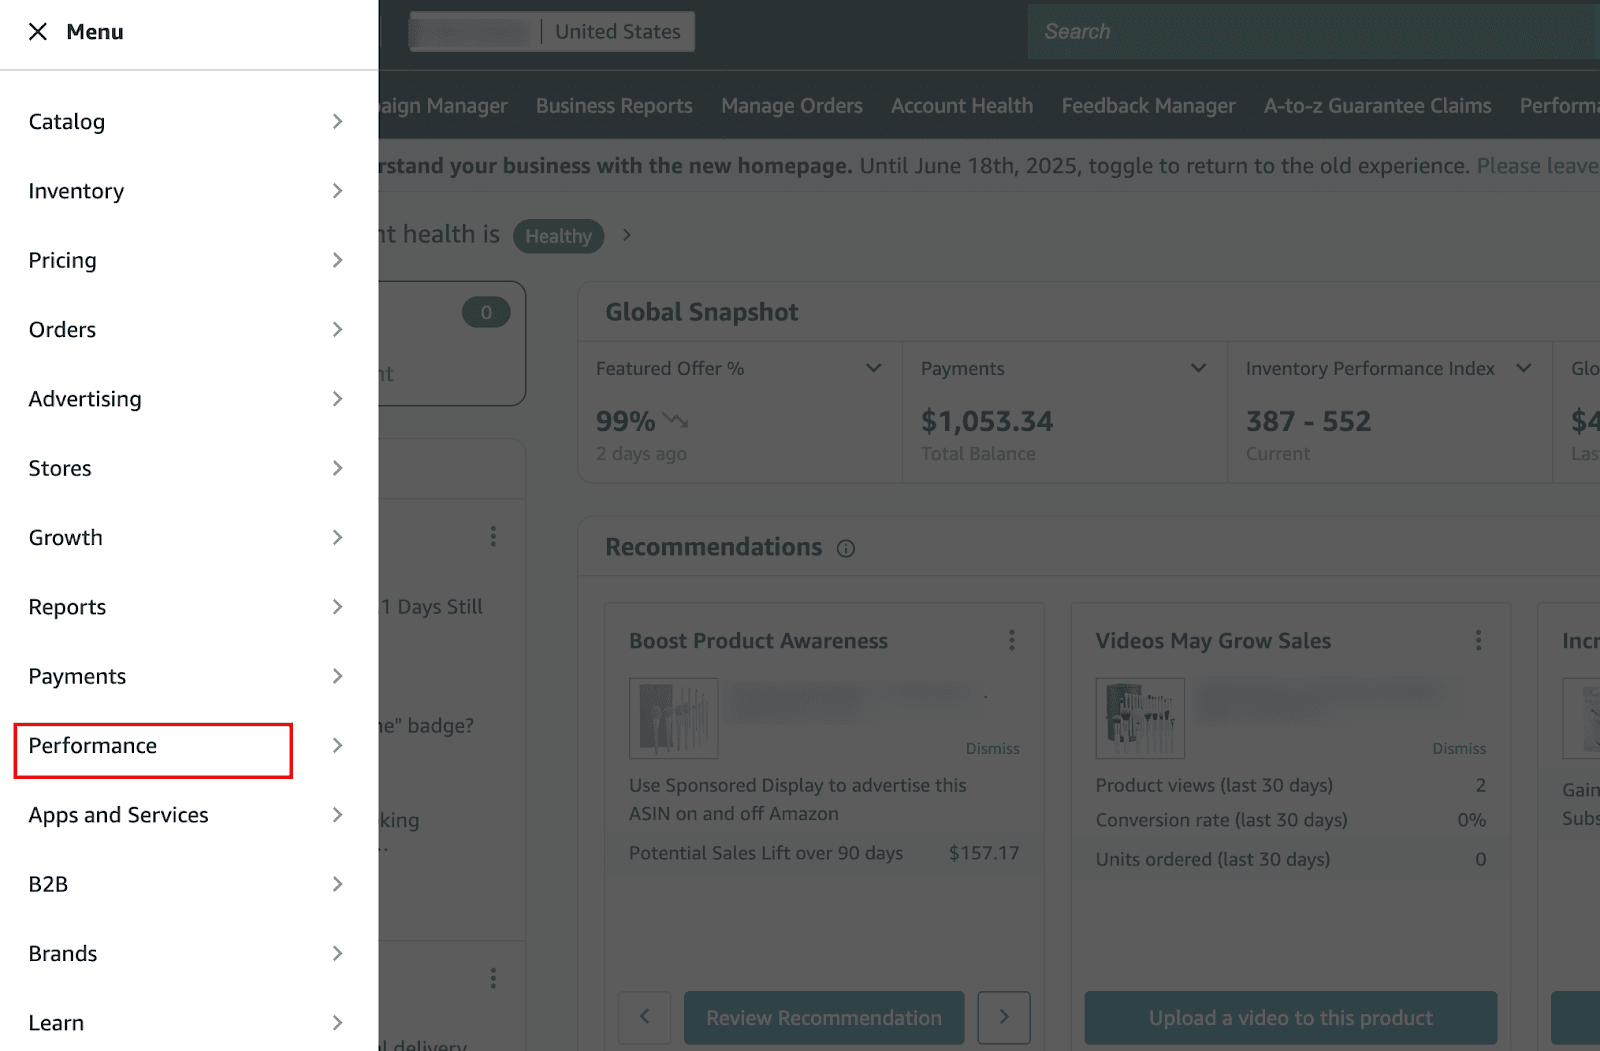Open the Performance menu item
The image size is (1600, 1051).
pyautogui.click(x=93, y=746)
